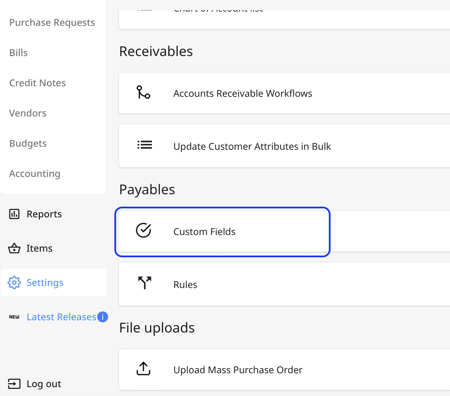450x396 pixels.
Task: Click the Rules split-arrows icon
Action: click(x=145, y=283)
